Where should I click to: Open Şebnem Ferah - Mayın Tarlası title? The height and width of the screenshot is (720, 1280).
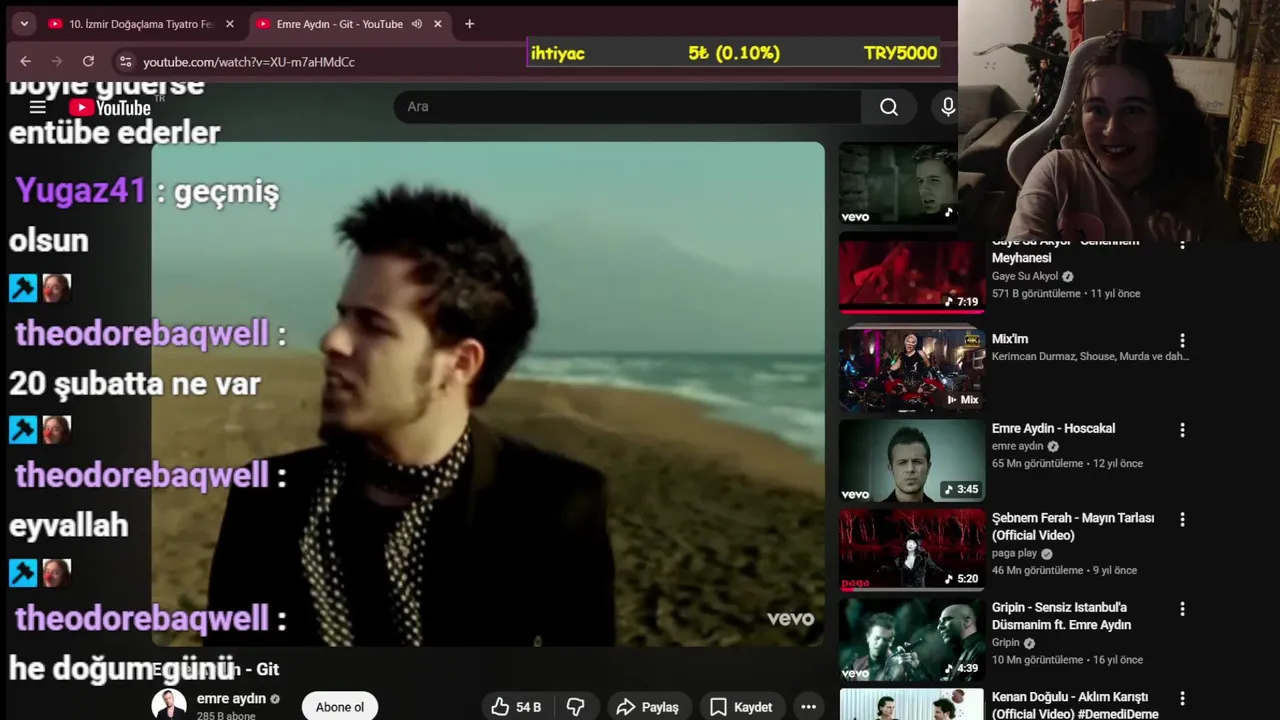[1073, 527]
